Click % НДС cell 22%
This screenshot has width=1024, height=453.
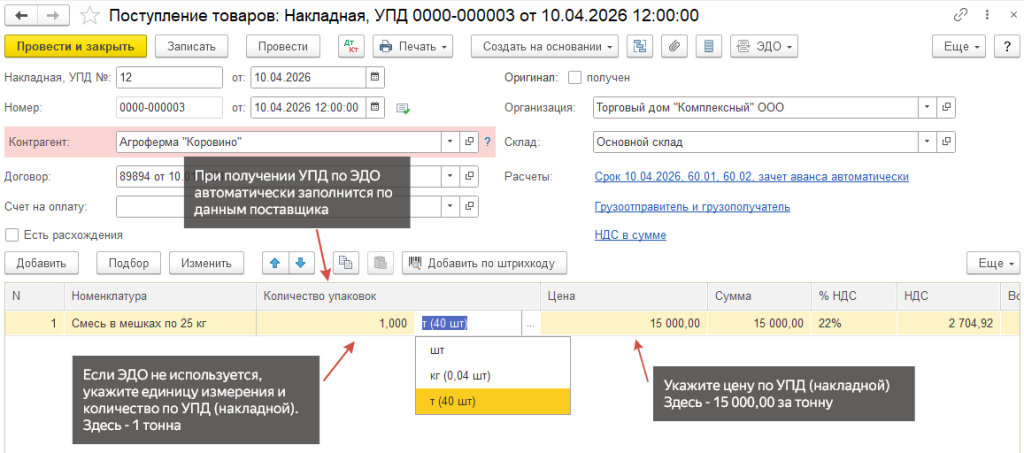[x=854, y=324]
